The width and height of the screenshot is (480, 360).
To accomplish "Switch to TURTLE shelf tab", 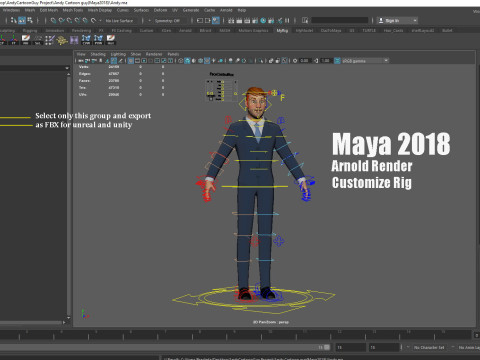I will (x=369, y=30).
